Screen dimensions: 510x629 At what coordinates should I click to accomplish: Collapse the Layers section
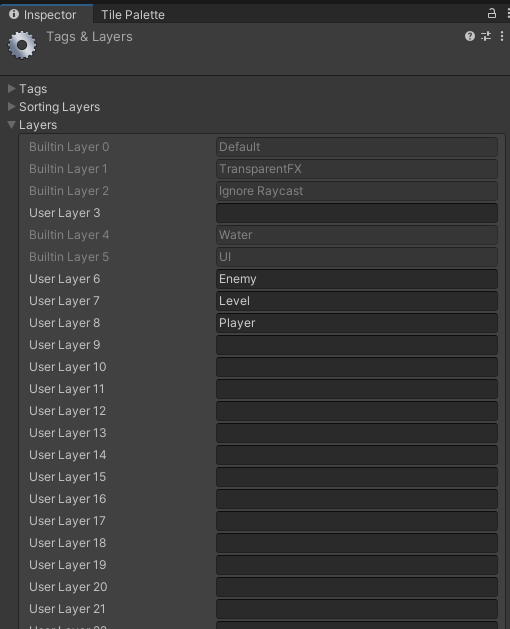[12, 125]
